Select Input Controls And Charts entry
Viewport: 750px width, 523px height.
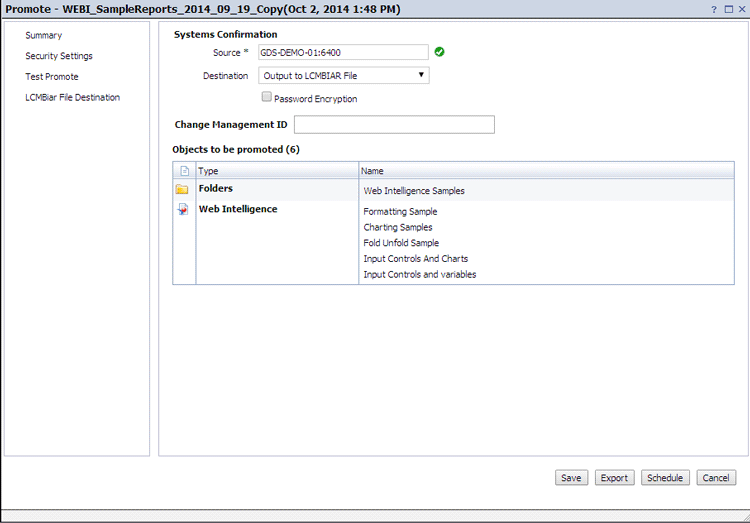pyautogui.click(x=415, y=259)
